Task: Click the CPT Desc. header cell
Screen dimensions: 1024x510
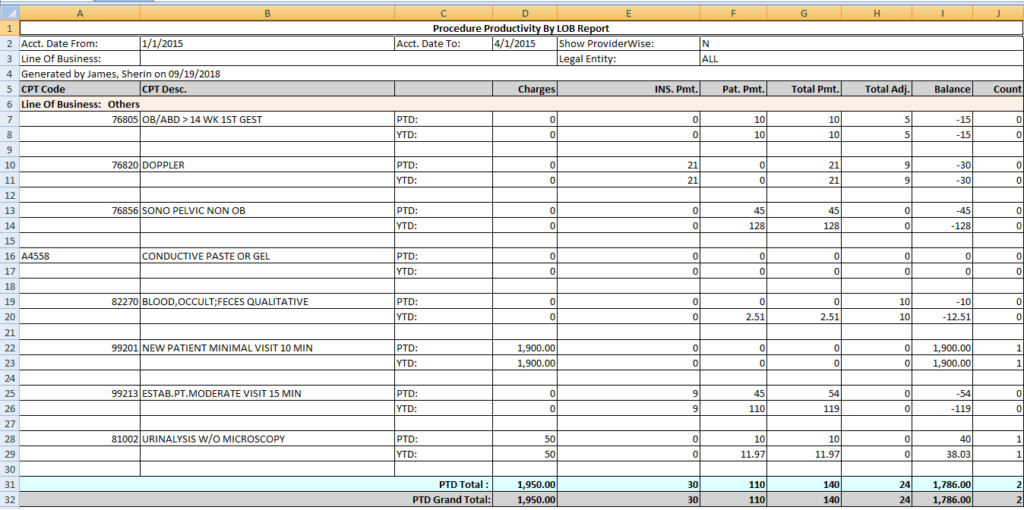Action: 267,89
